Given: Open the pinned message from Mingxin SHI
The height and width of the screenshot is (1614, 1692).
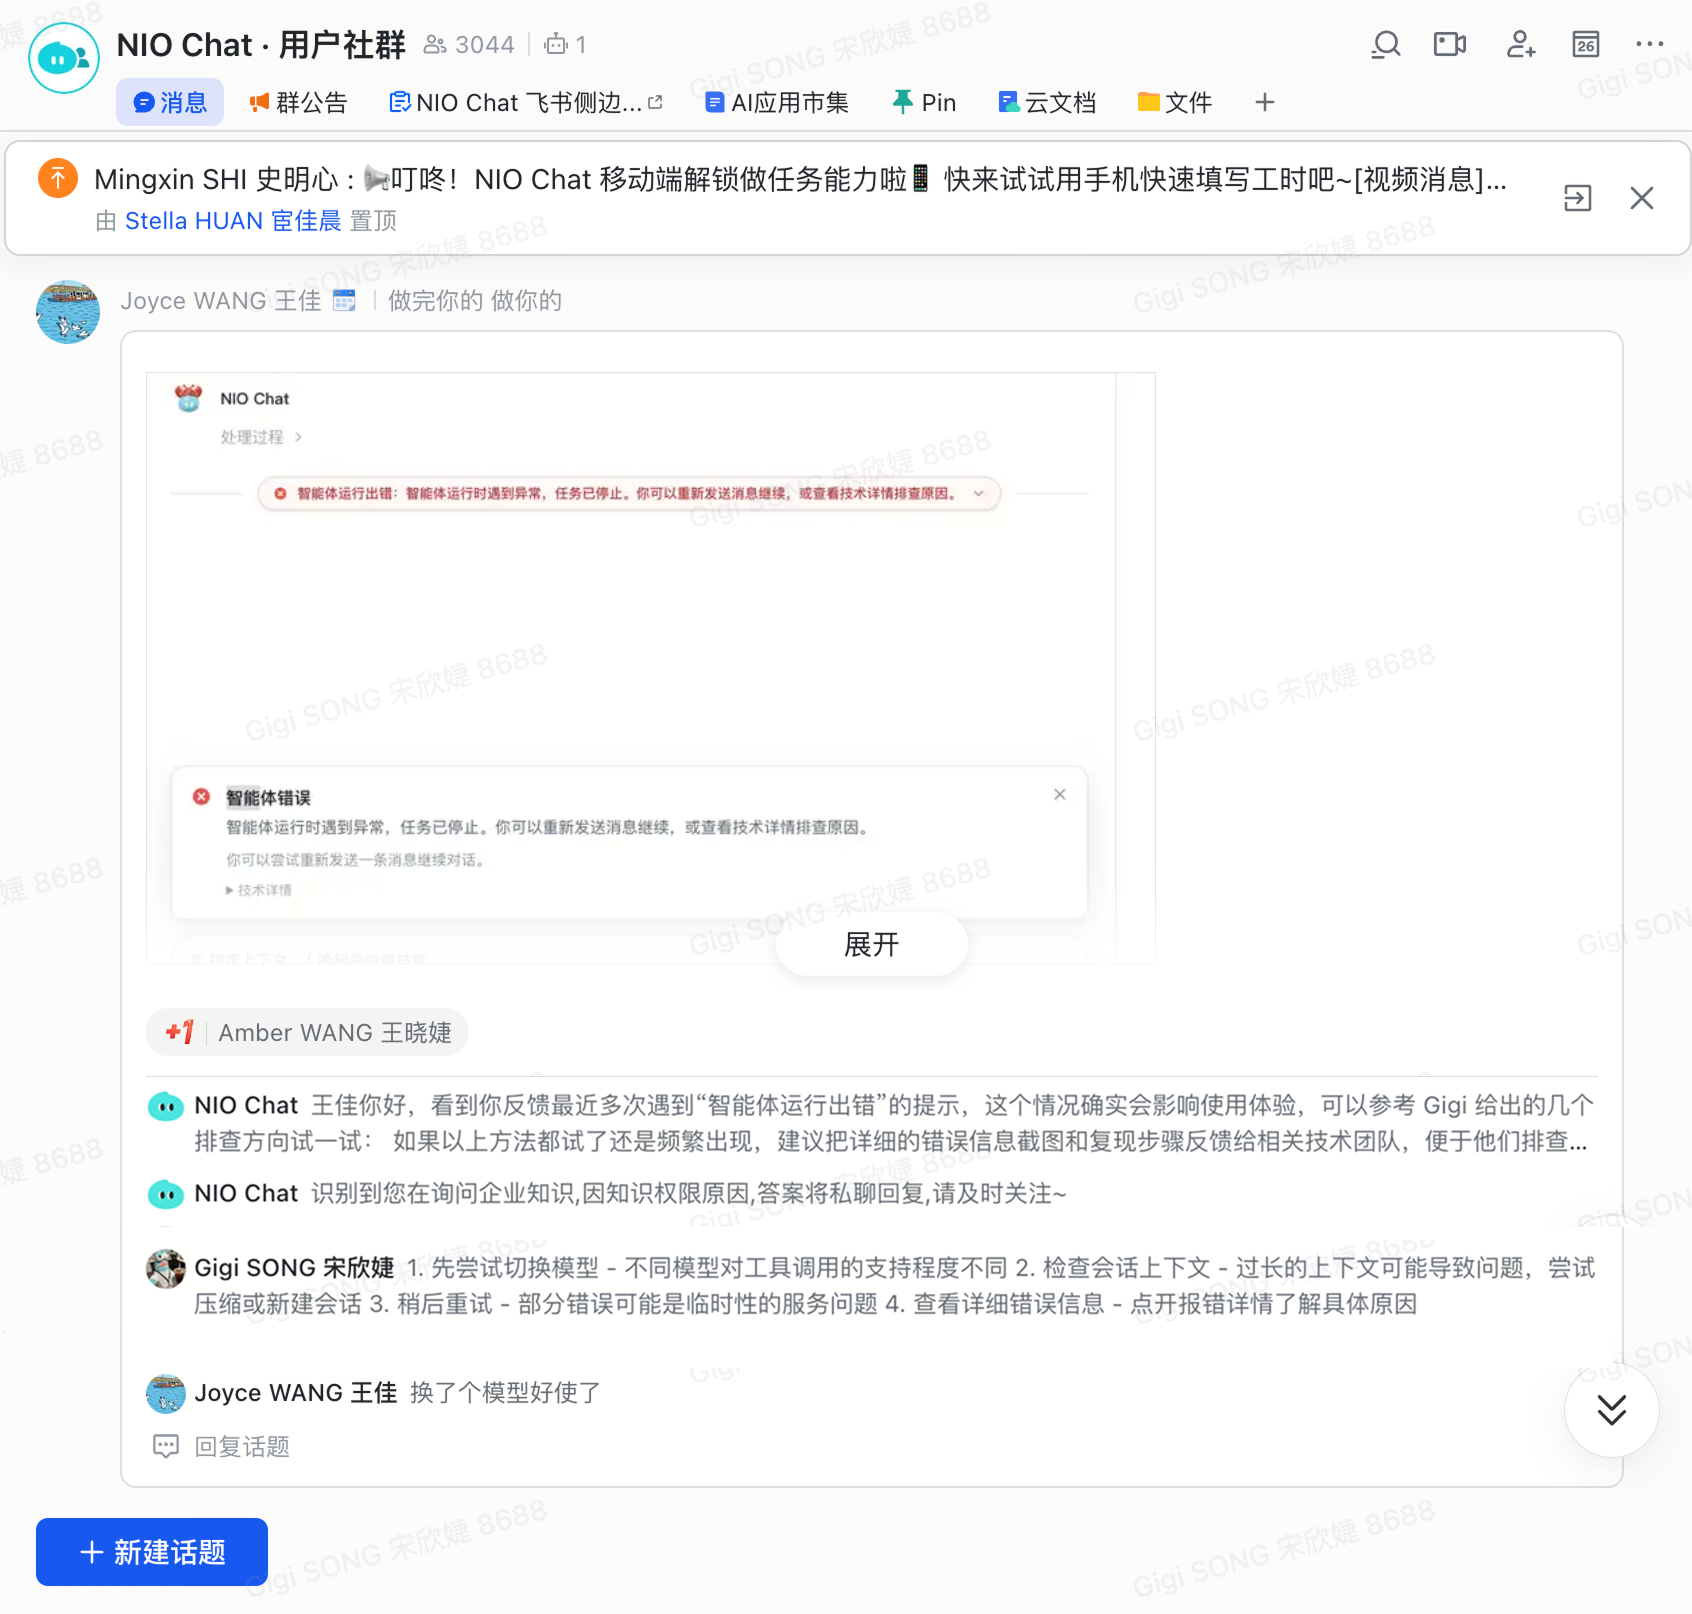Looking at the screenshot, I should pyautogui.click(x=800, y=179).
